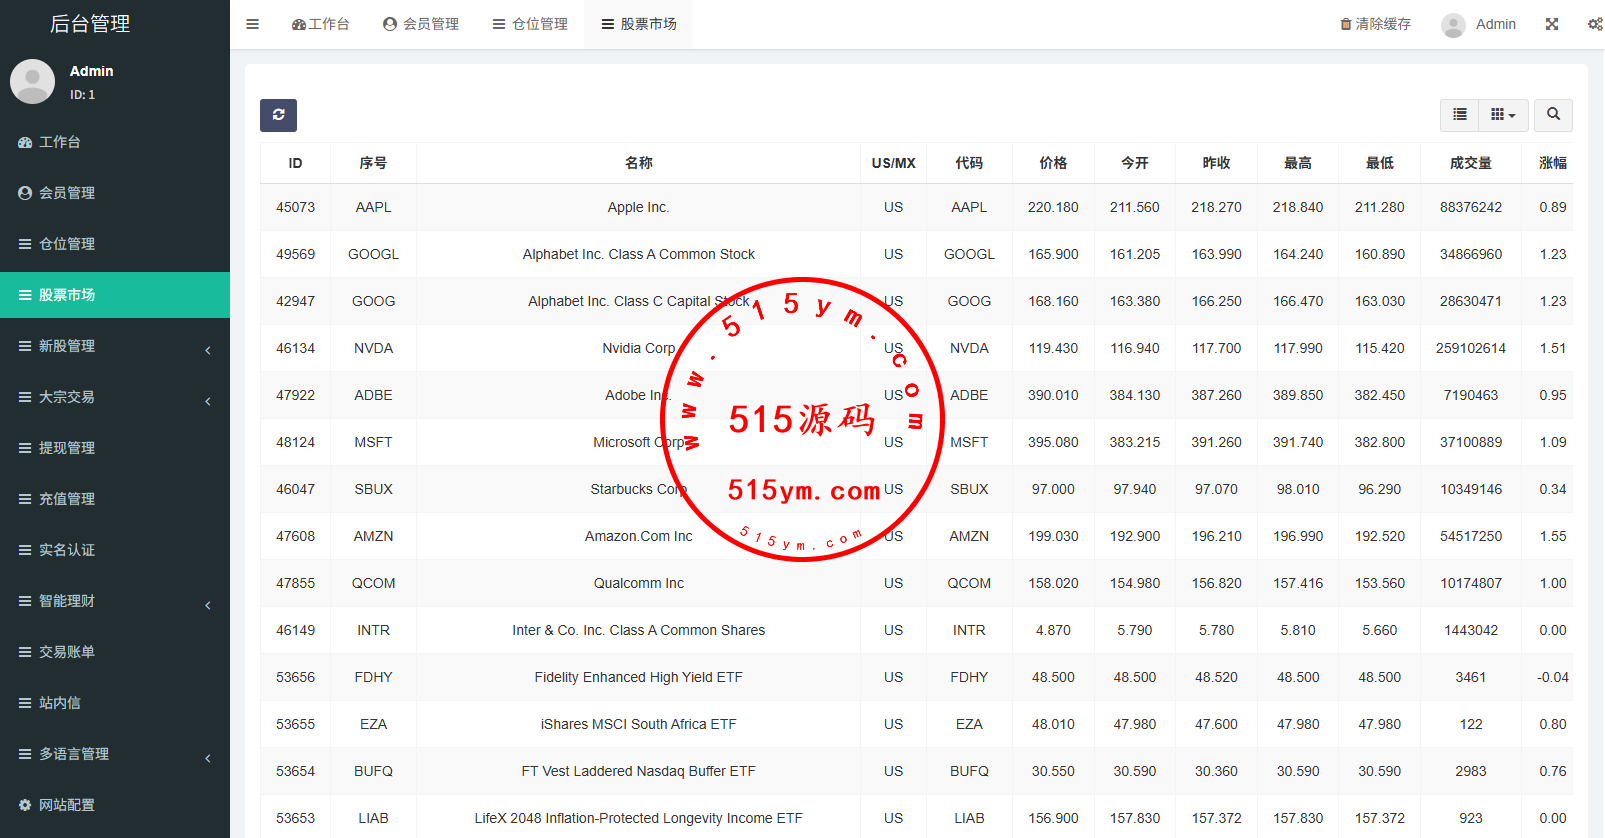This screenshot has width=1605, height=838.
Task: Click the Apple Inc. table row
Action: 638,207
